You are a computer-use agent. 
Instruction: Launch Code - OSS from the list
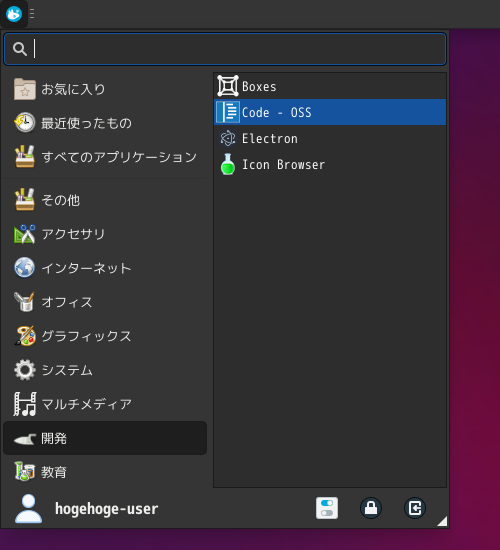coord(330,112)
